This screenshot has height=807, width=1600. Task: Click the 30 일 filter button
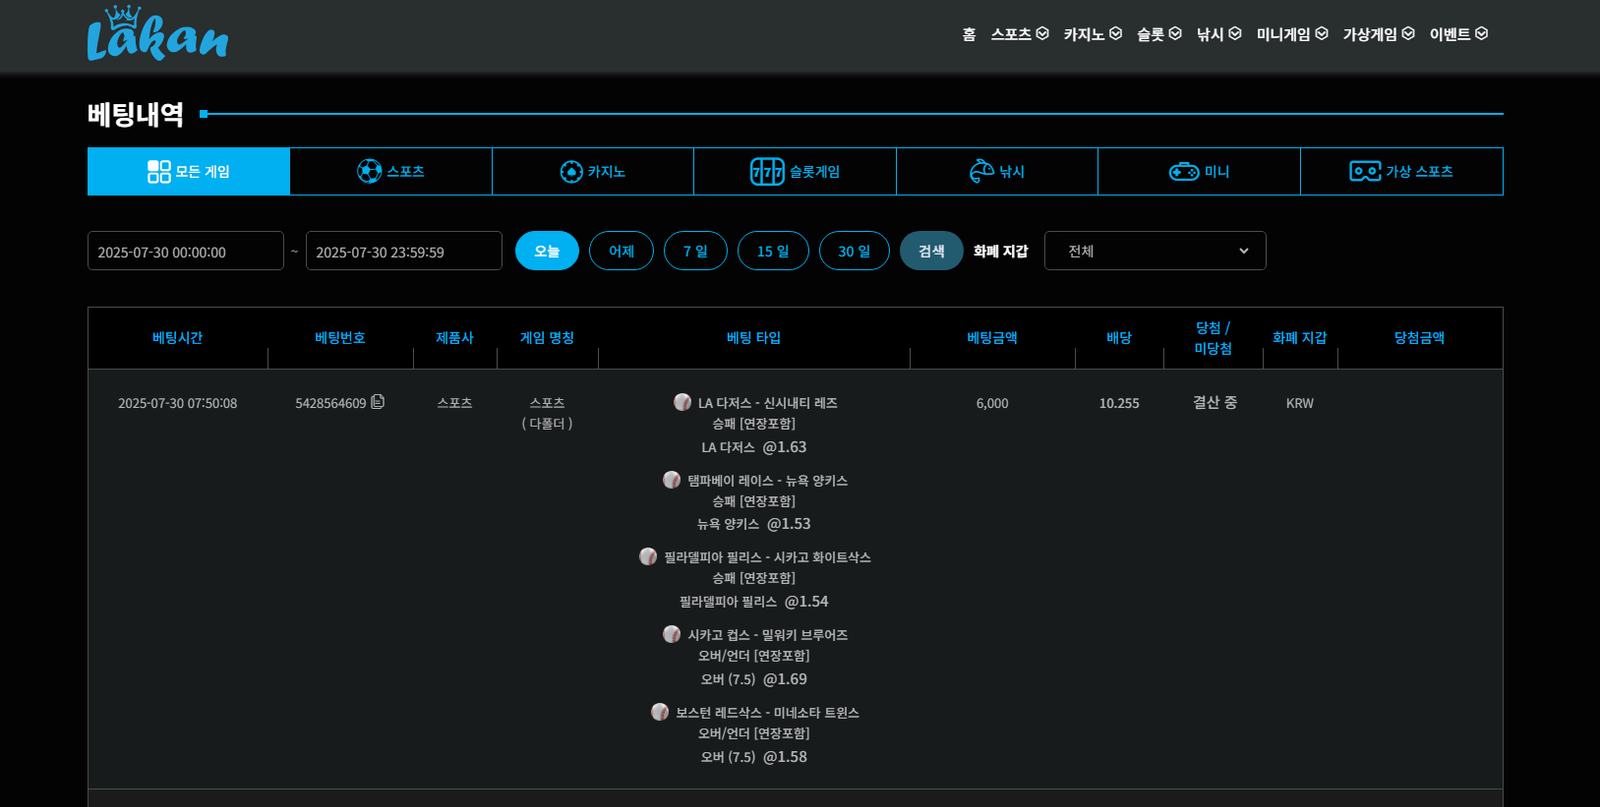coord(854,251)
